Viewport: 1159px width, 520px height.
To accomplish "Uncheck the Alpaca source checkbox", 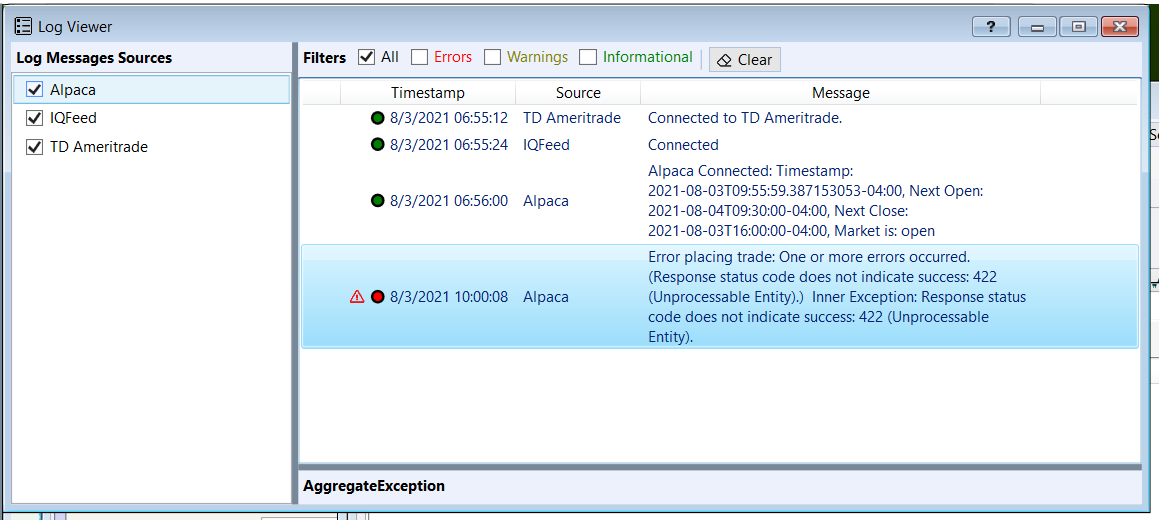I will click(x=34, y=90).
